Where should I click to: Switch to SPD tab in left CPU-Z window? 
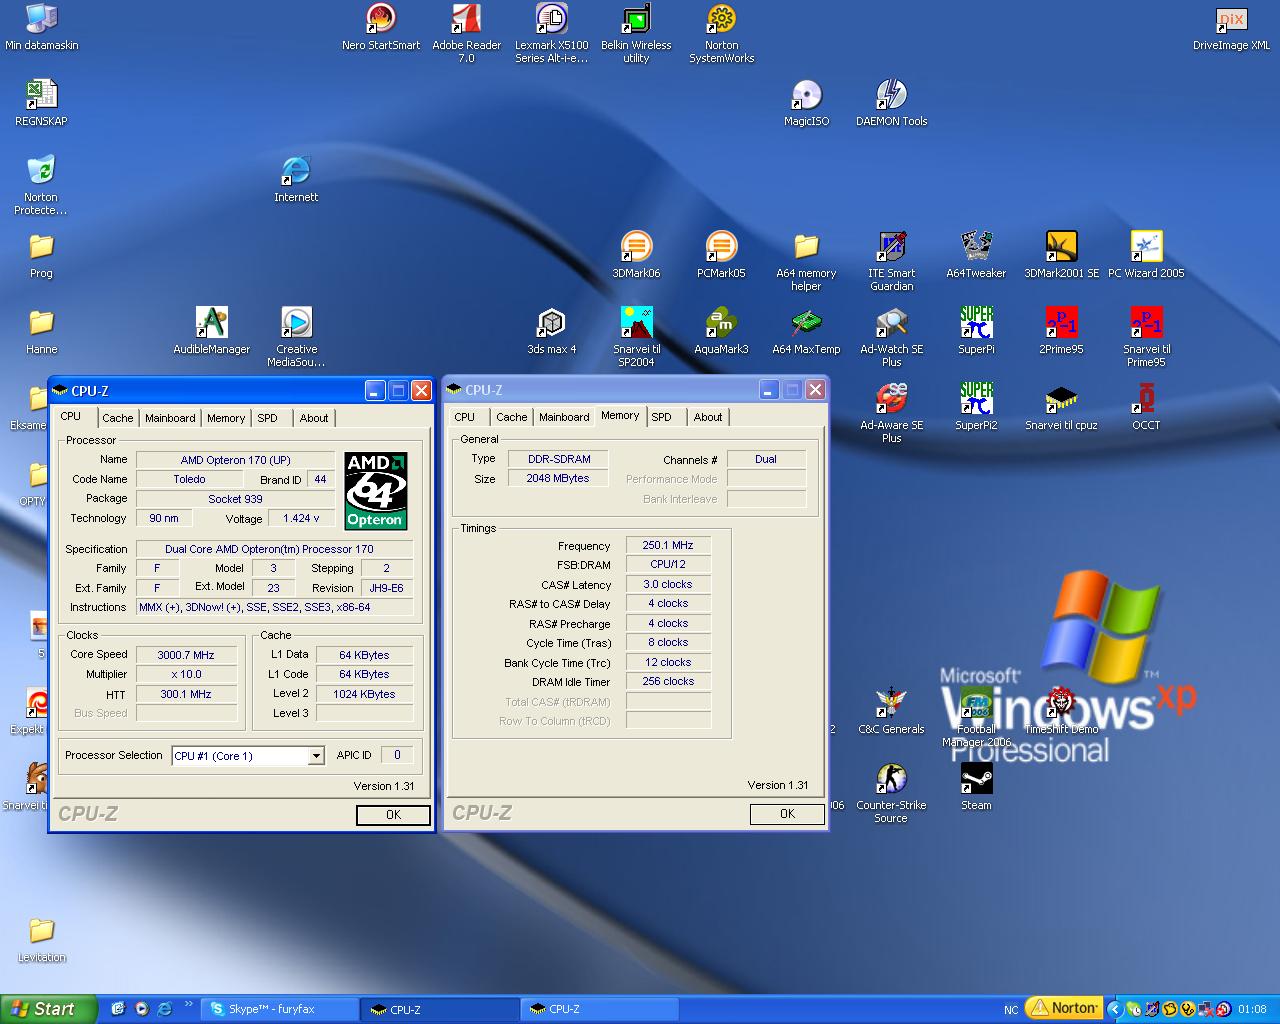point(267,418)
